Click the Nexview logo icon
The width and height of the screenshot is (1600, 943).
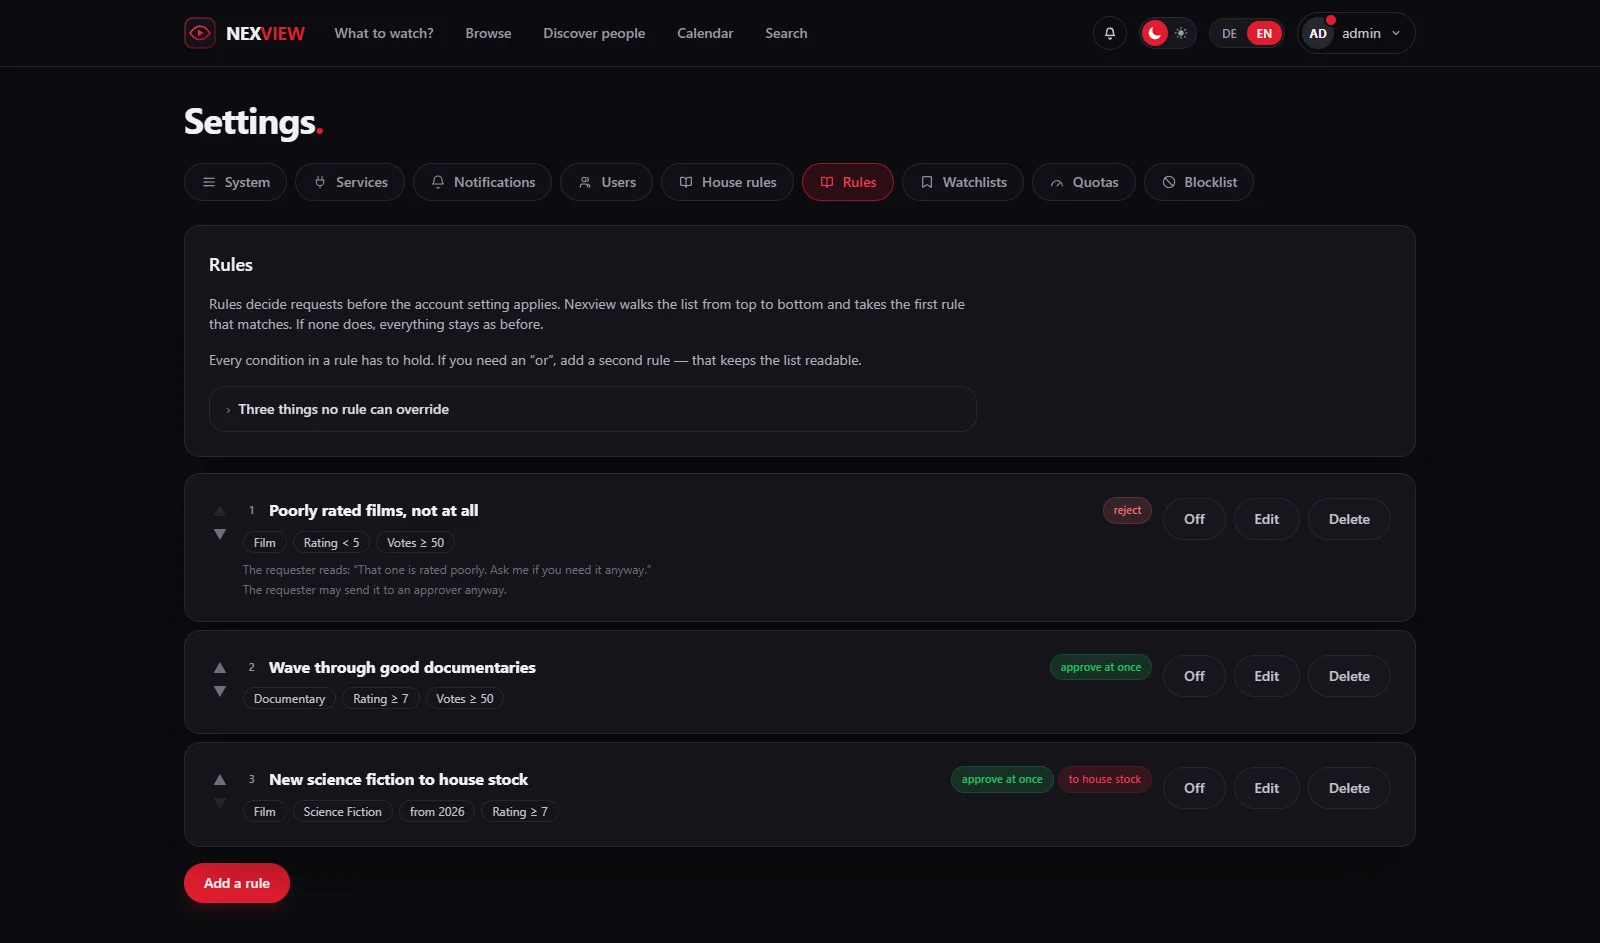pyautogui.click(x=200, y=33)
